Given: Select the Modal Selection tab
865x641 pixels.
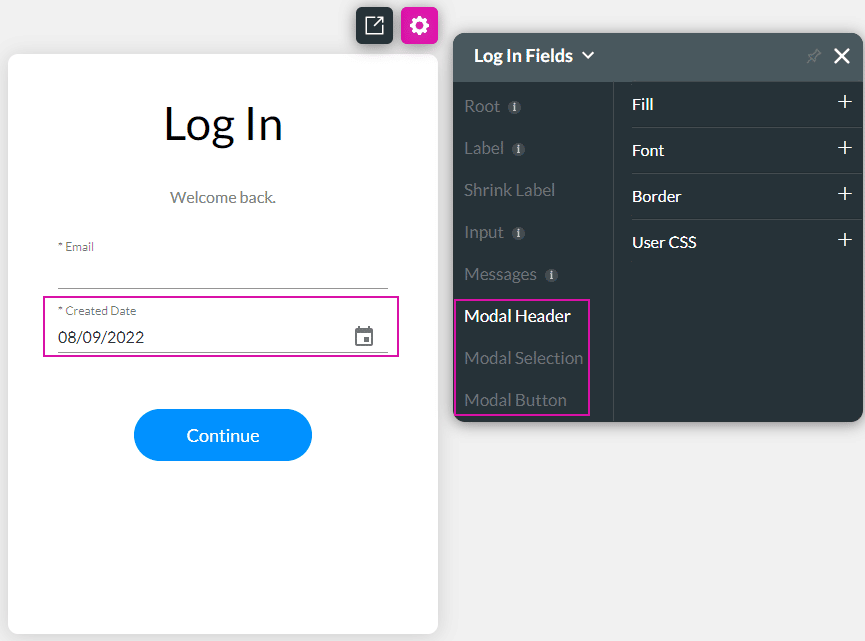Looking at the screenshot, I should 523,358.
